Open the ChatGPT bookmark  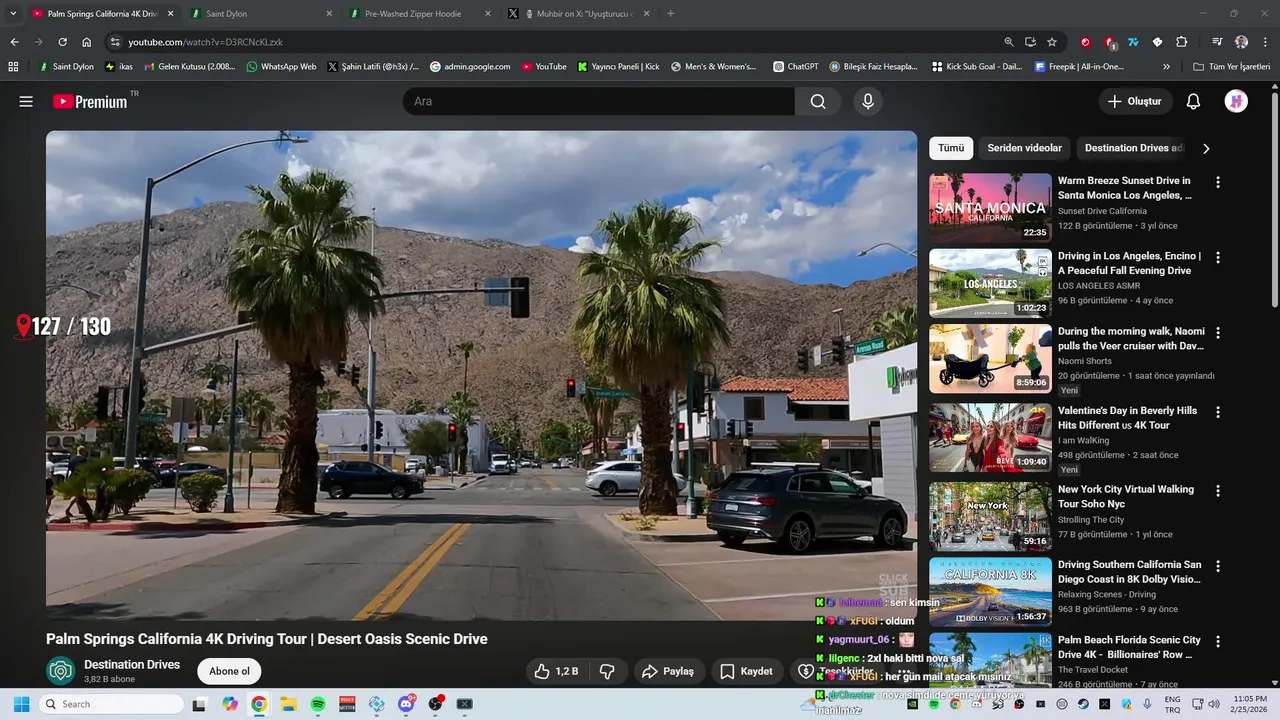point(796,67)
